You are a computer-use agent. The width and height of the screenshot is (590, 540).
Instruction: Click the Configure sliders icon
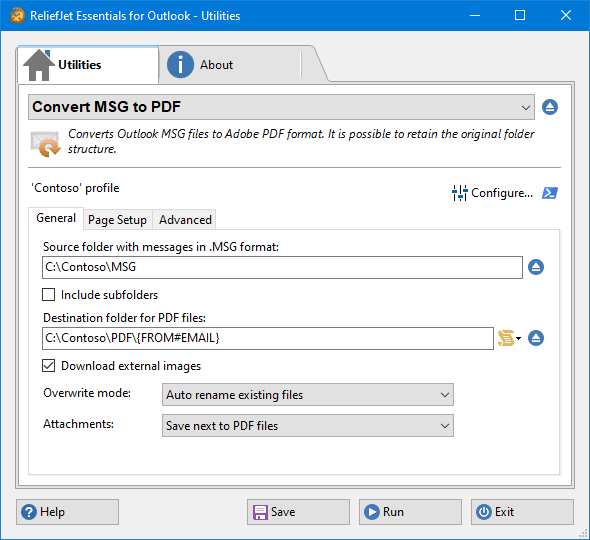[460, 193]
